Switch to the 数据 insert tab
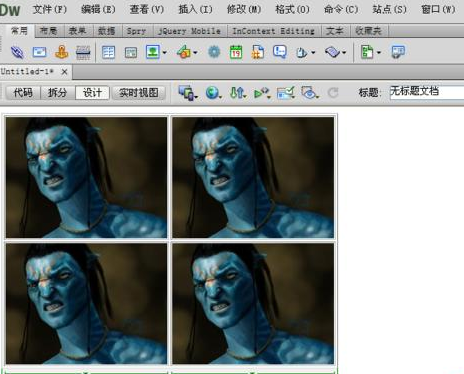The width and height of the screenshot is (464, 374). 107,31
